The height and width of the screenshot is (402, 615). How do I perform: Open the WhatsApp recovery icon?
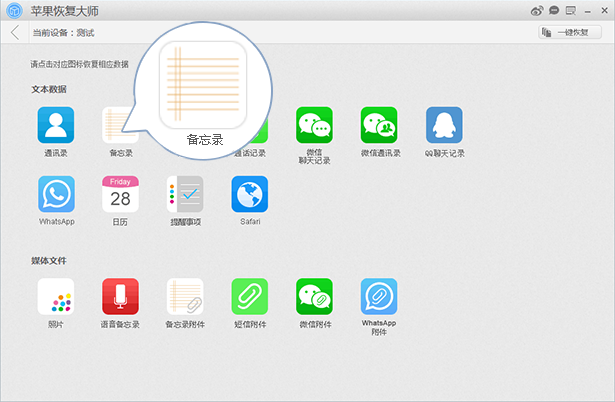(56, 194)
